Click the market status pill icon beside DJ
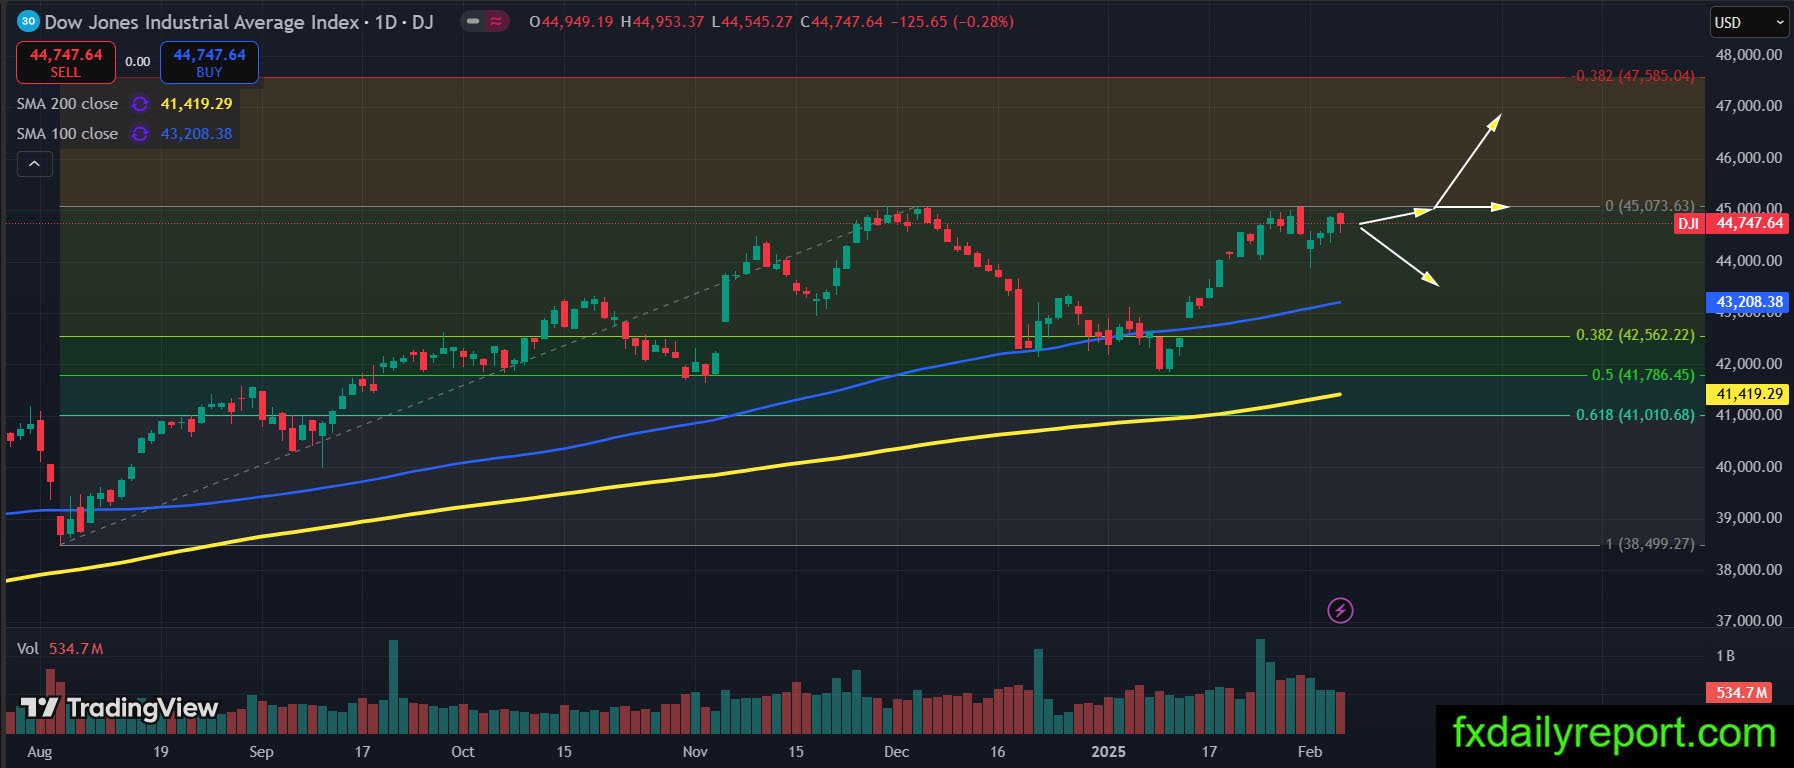 point(485,21)
